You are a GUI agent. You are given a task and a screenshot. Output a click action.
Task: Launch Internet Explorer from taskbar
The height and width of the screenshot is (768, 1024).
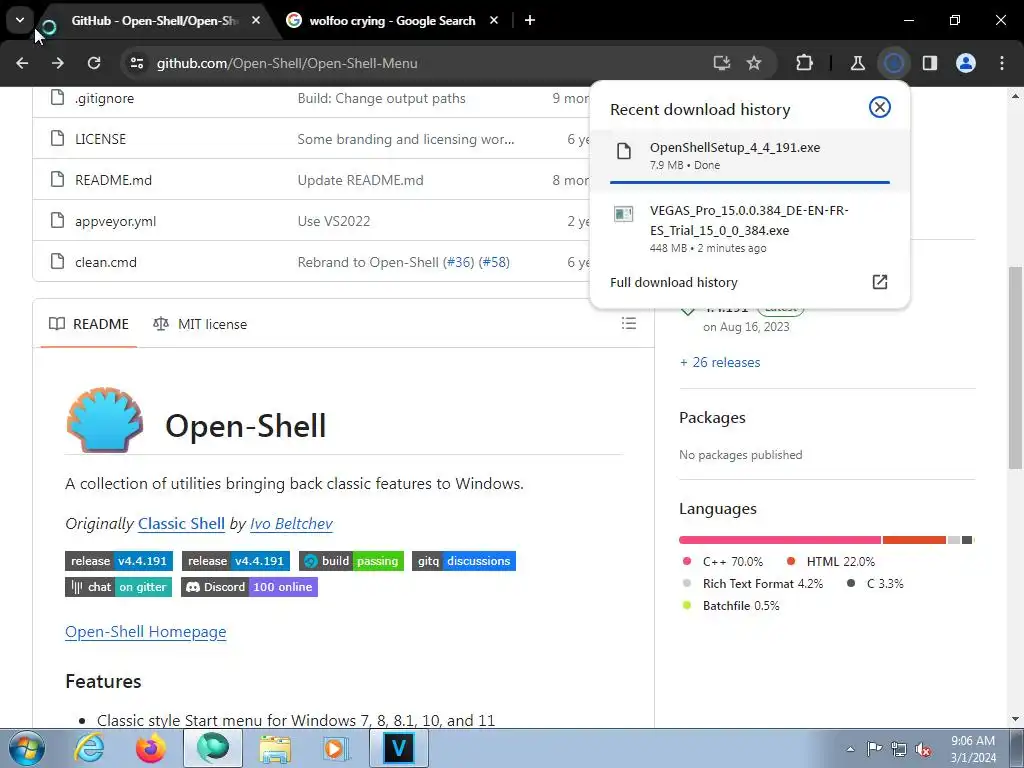coord(88,748)
